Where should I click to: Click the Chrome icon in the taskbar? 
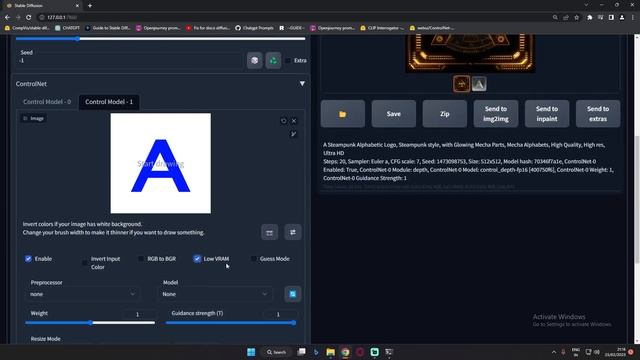pyautogui.click(x=345, y=352)
